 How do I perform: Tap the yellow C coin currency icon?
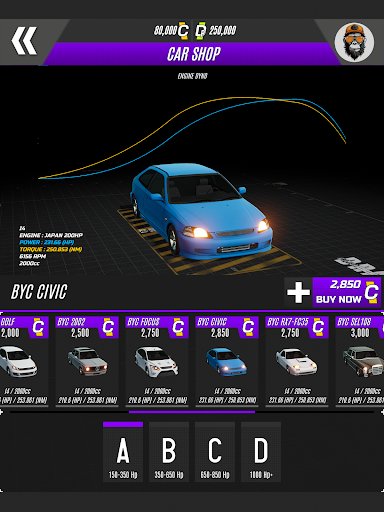tap(183, 31)
